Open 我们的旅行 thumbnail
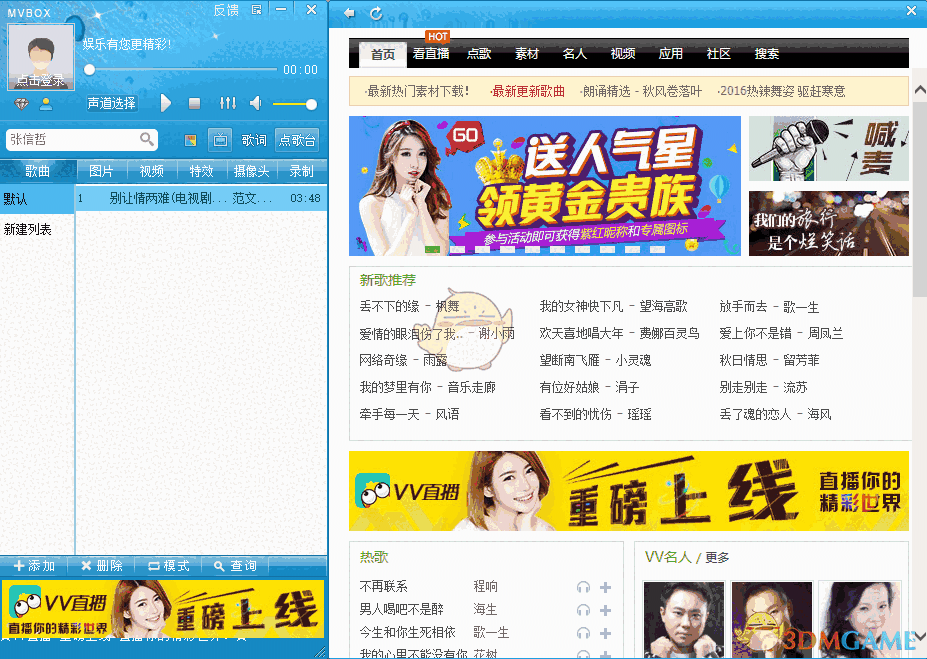The image size is (927, 659). 828,223
